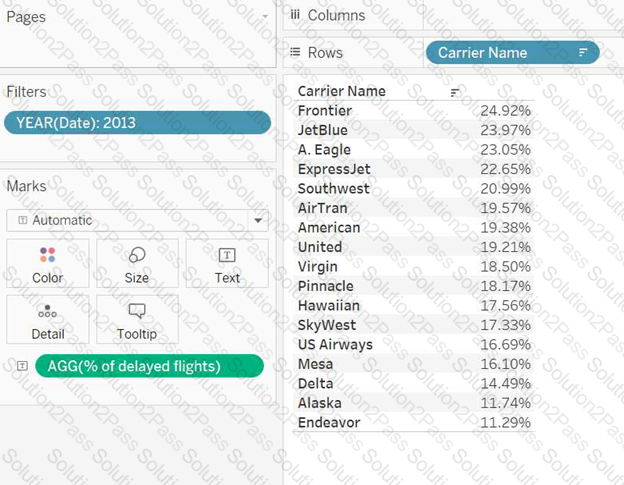Select the Endeavor carrier row
This screenshot has width=624, height=485.
point(329,422)
